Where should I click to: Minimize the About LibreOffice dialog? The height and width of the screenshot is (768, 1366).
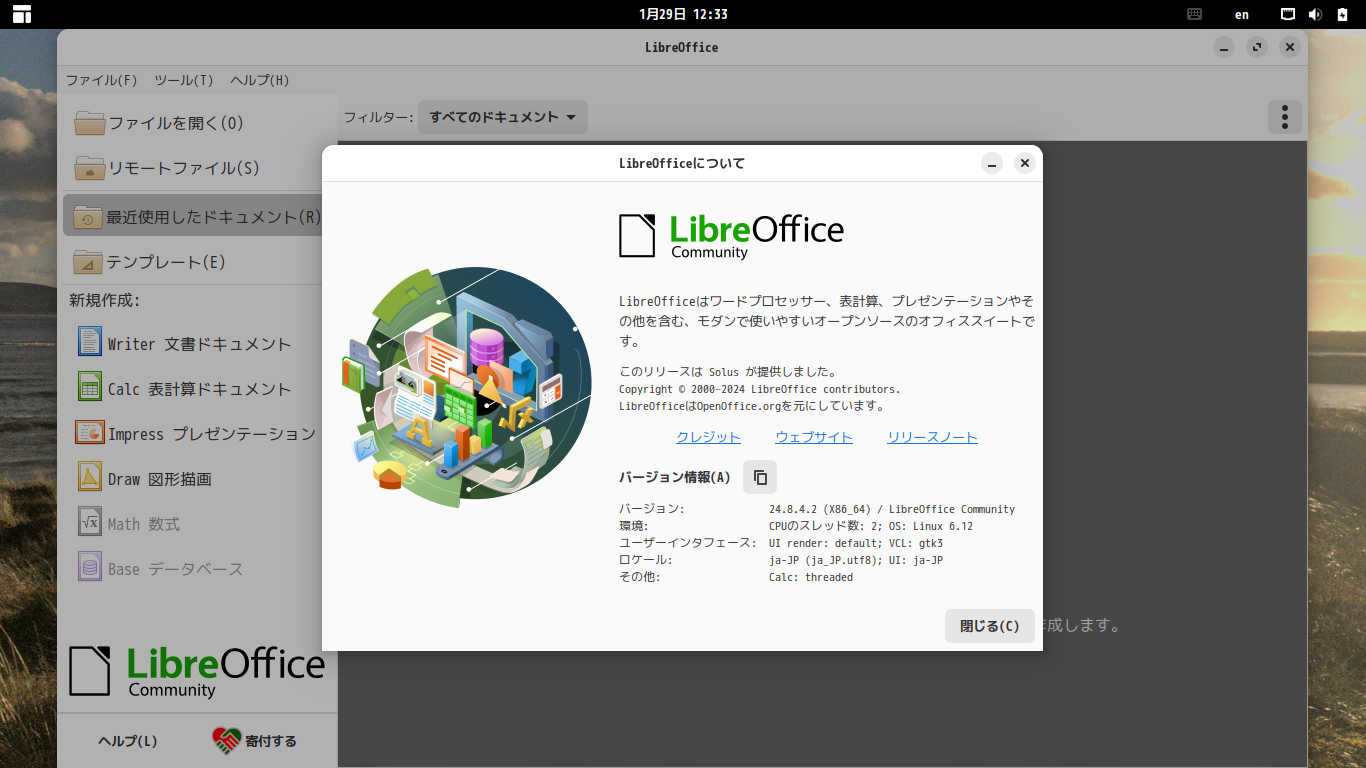[x=992, y=163]
